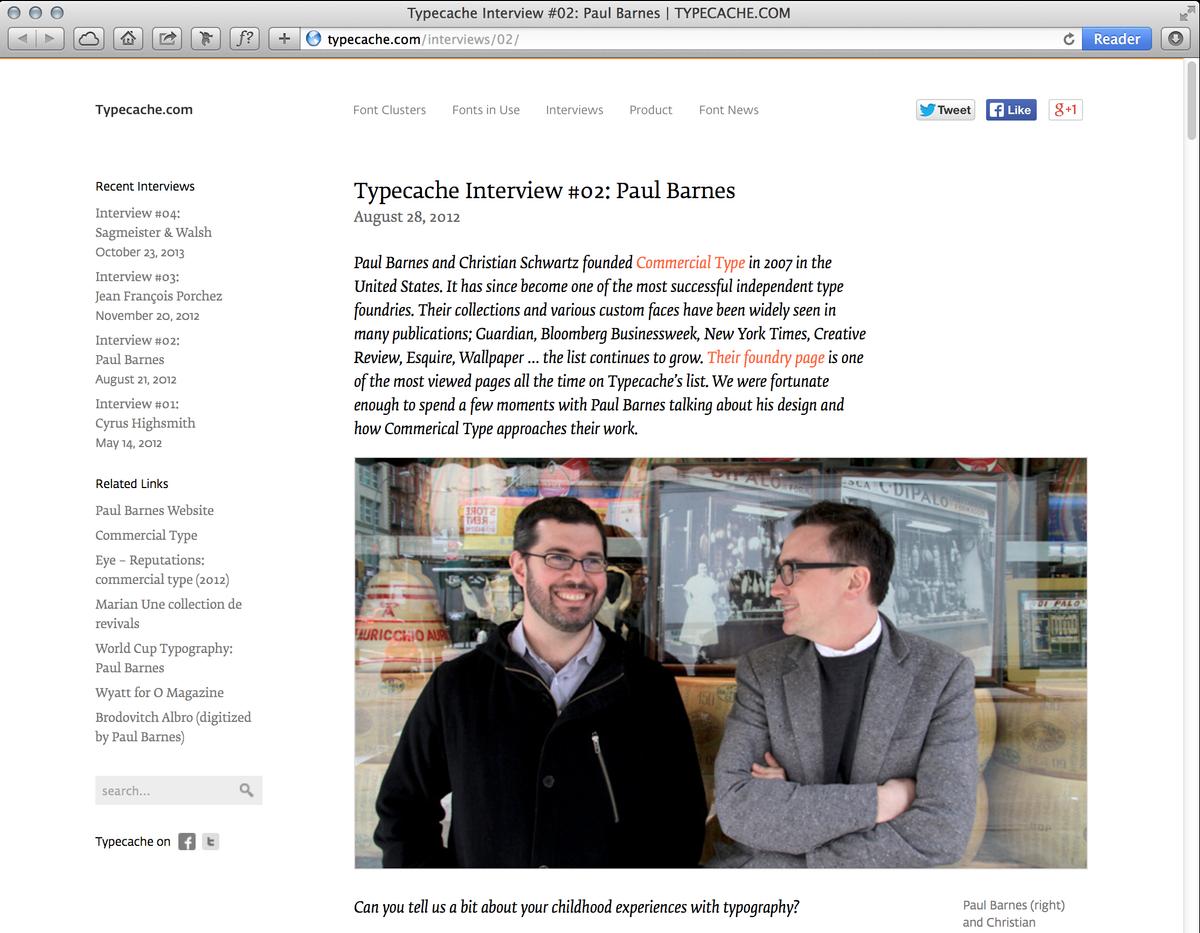Image resolution: width=1200 pixels, height=933 pixels.
Task: Click the August 28, 2012 date text
Action: 407,217
